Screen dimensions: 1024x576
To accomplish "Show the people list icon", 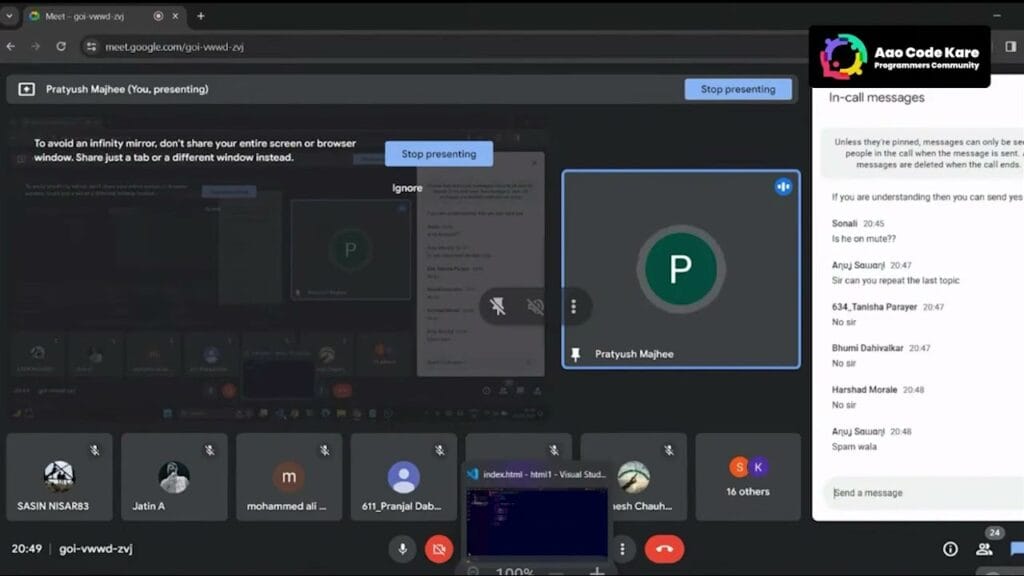I will click(984, 548).
